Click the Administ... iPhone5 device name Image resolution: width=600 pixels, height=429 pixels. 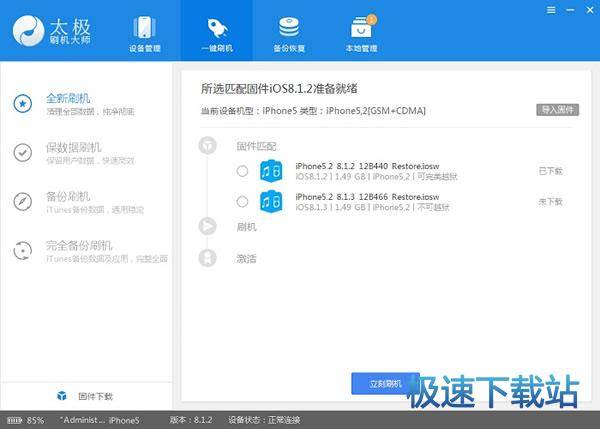100,420
